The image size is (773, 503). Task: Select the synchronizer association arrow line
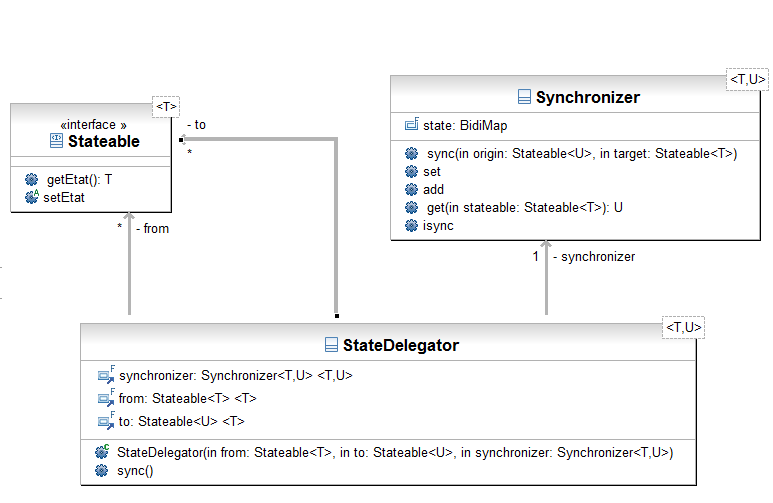point(546,278)
